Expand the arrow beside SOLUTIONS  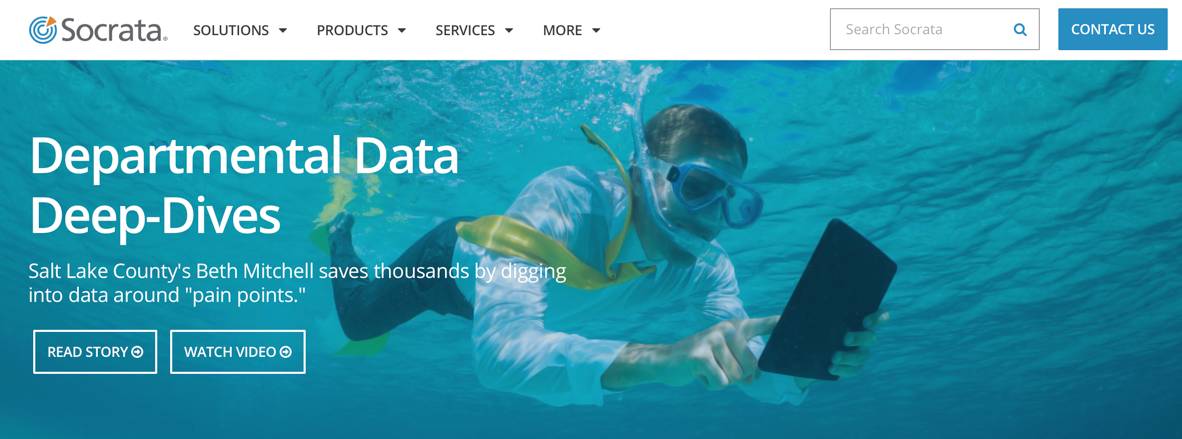click(283, 31)
